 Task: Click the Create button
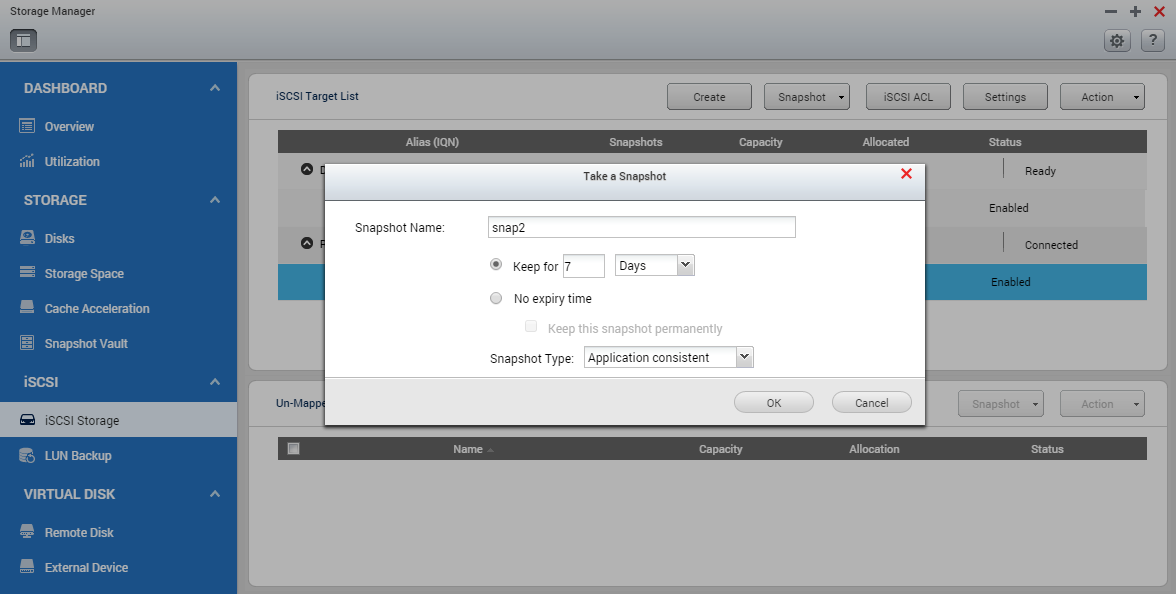[710, 97]
